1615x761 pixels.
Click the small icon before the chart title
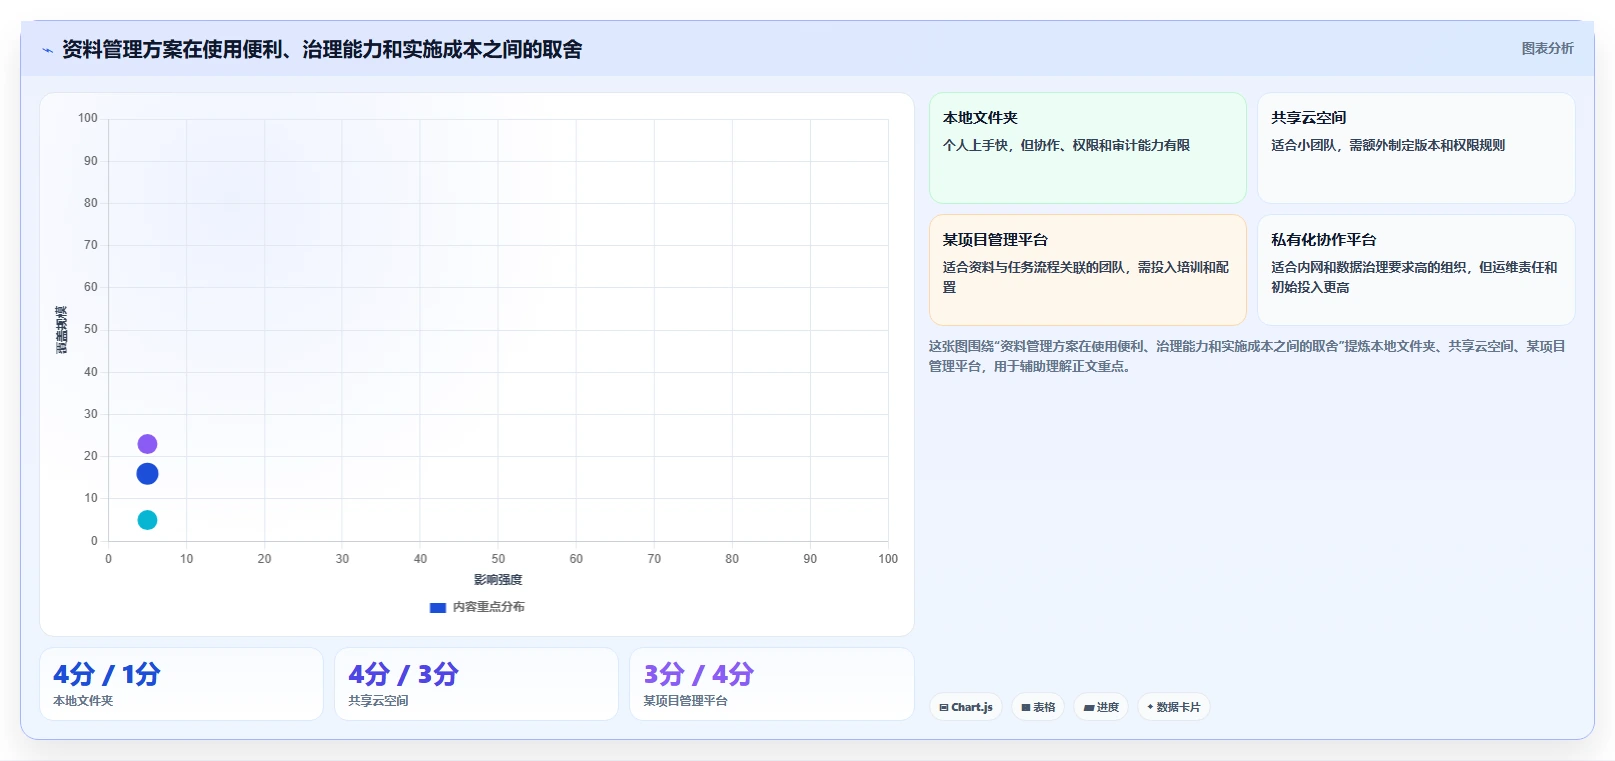tap(47, 50)
